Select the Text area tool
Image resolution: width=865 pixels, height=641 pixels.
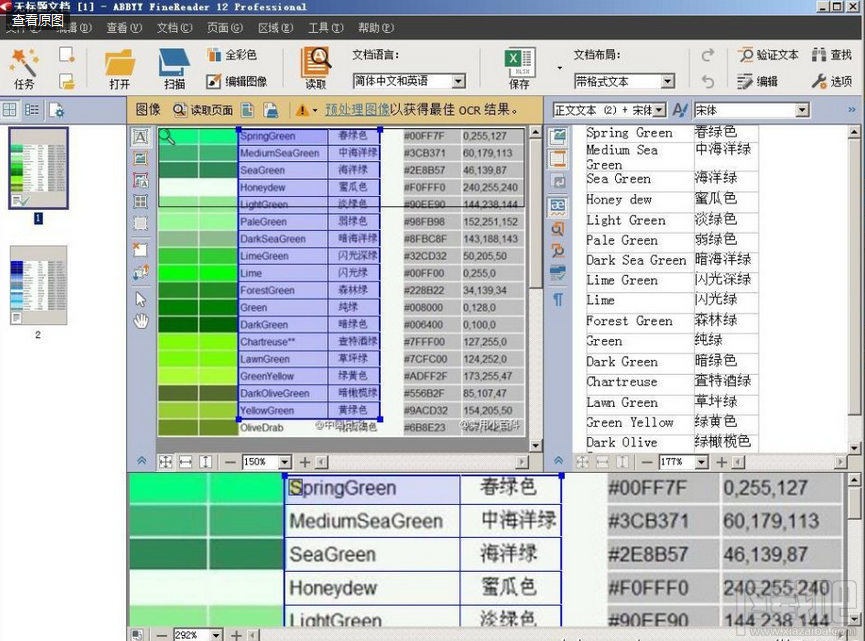pos(141,135)
